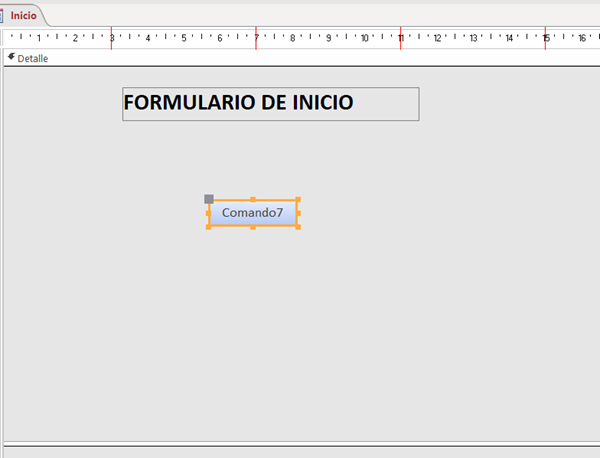Viewport: 600px width, 458px height.
Task: Grab the gray move handle of Comando7
Action: pyautogui.click(x=209, y=199)
